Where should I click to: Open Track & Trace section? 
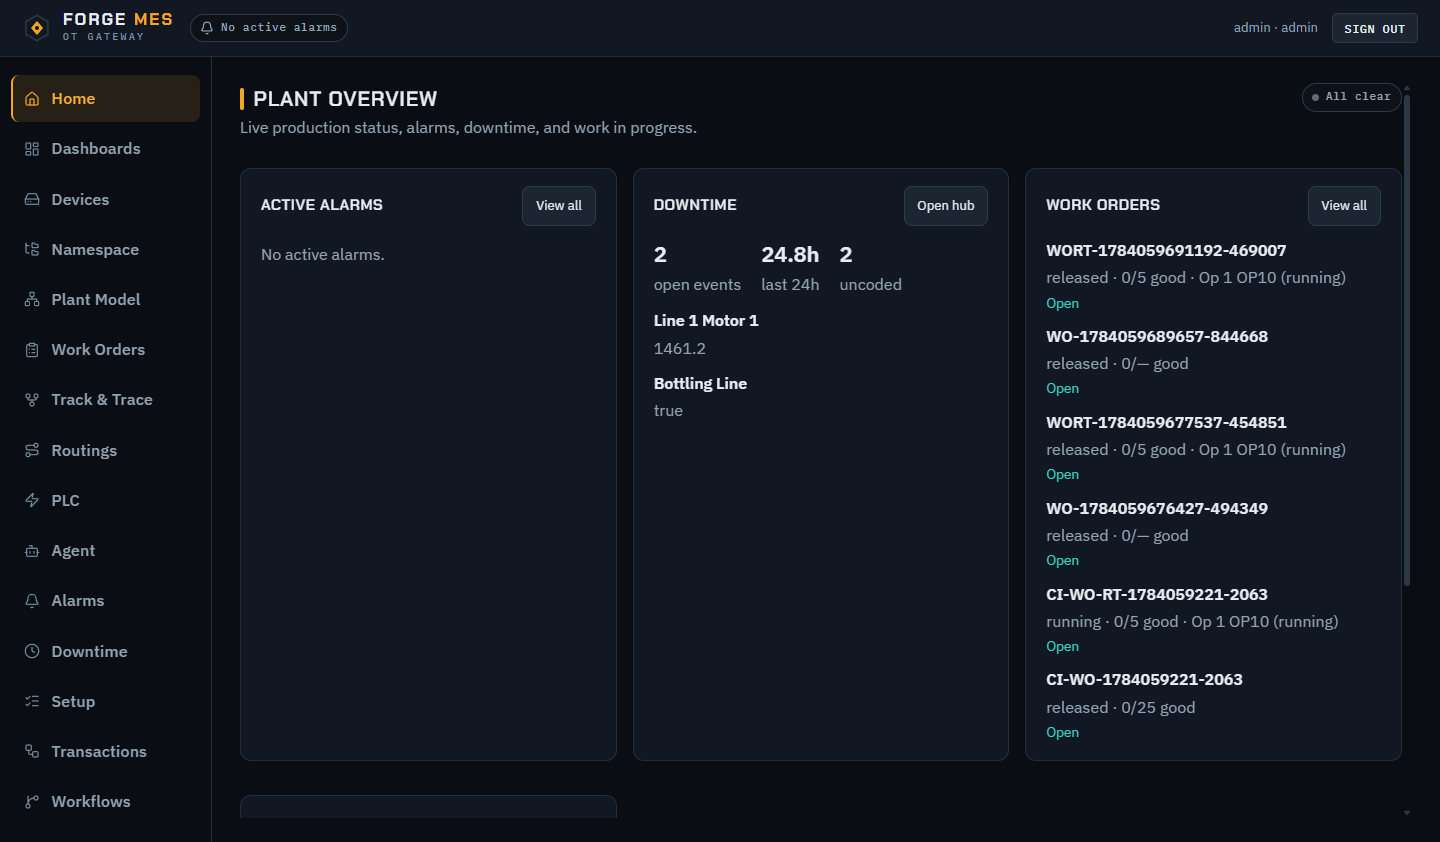(x=106, y=400)
